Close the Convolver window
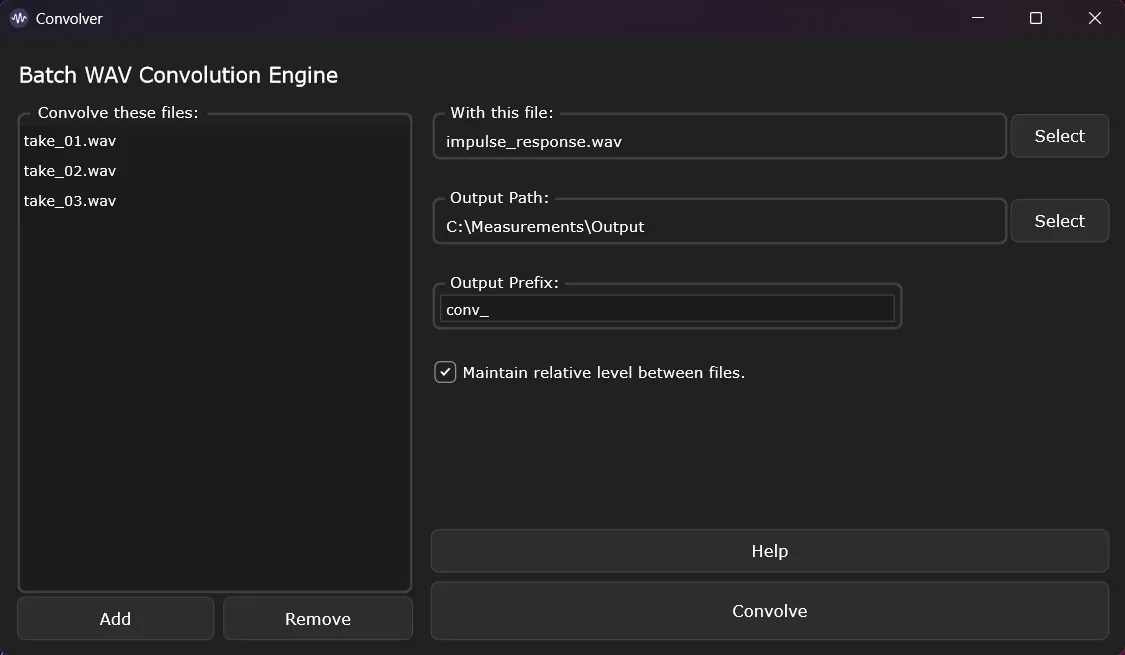The image size is (1125, 655). 1094,19
